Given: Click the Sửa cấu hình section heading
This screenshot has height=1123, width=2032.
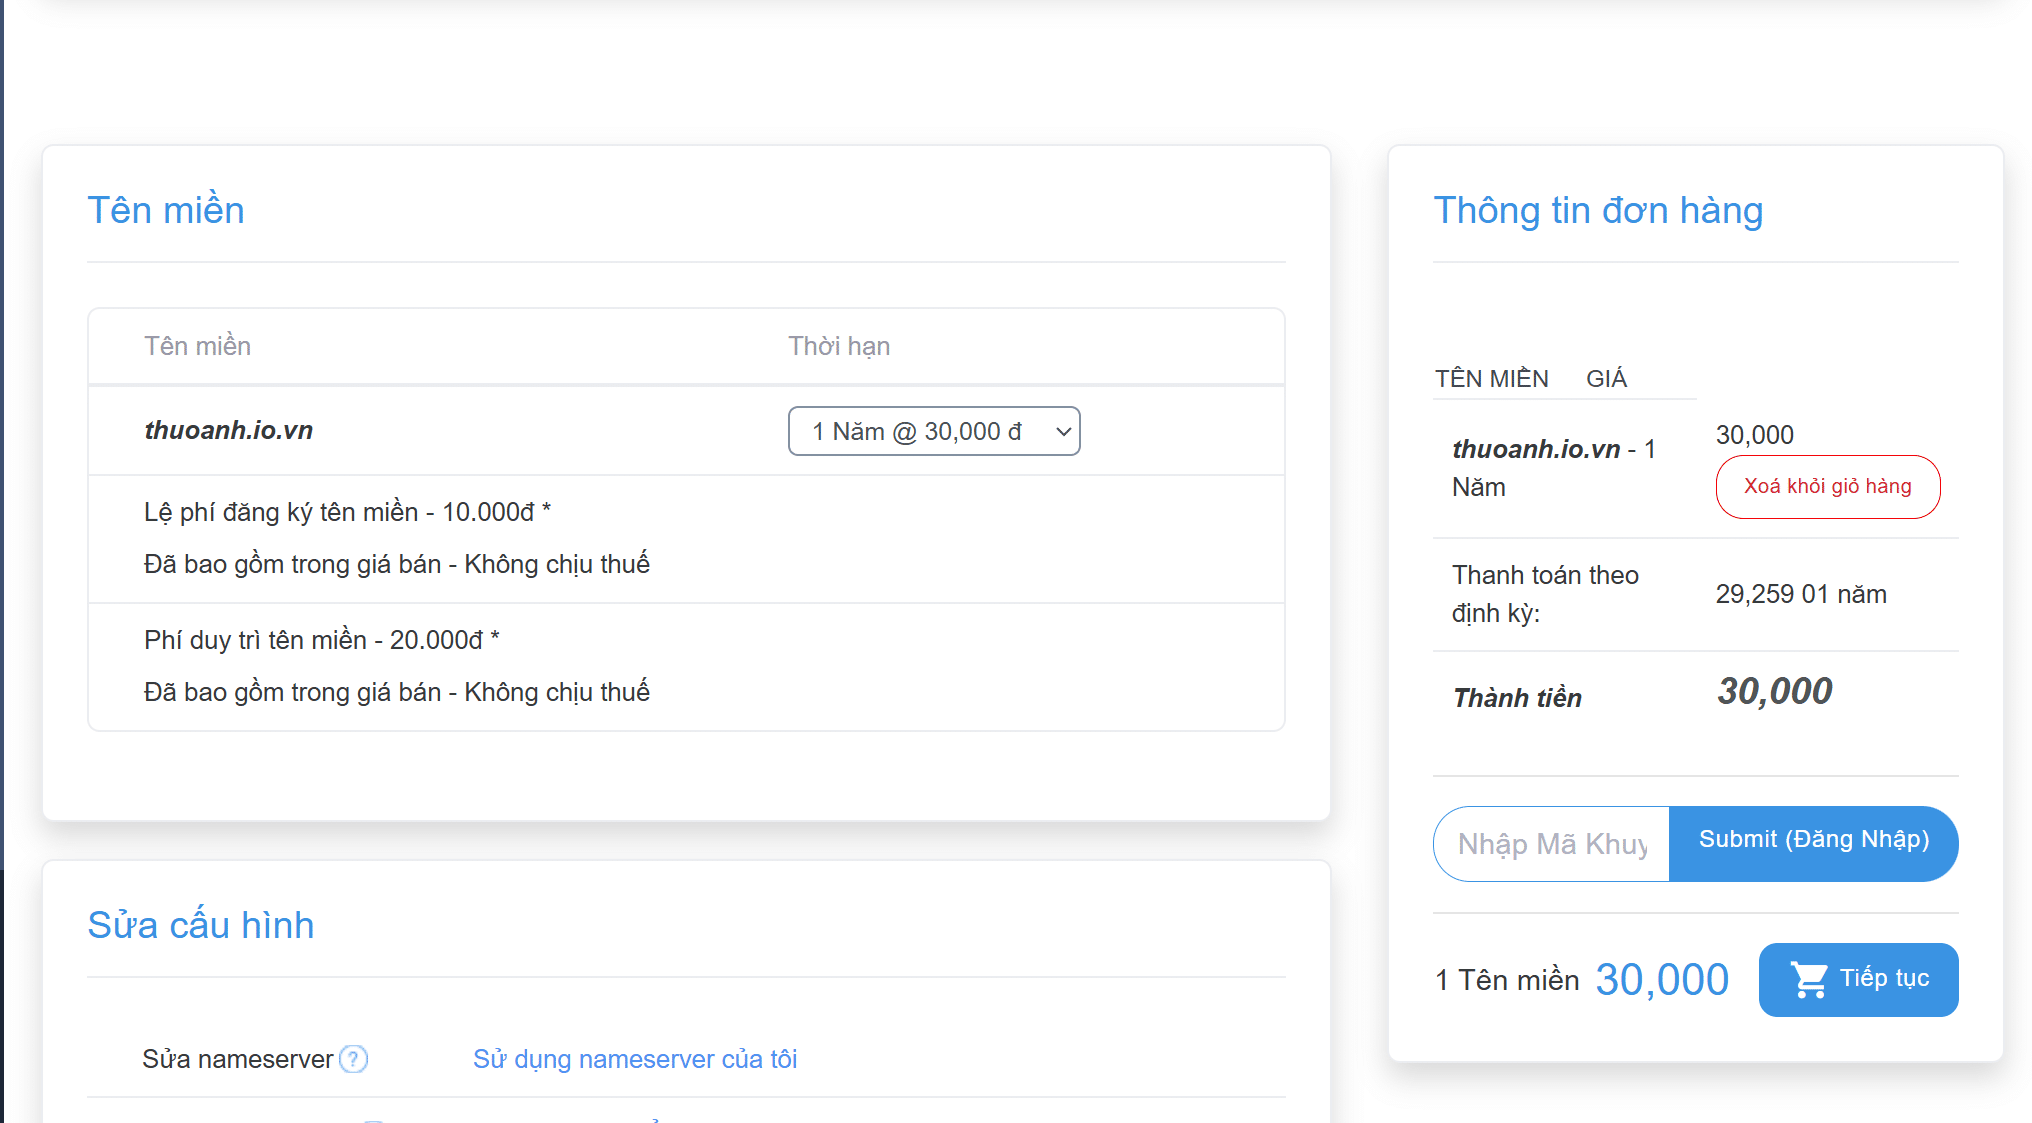Looking at the screenshot, I should pos(200,925).
